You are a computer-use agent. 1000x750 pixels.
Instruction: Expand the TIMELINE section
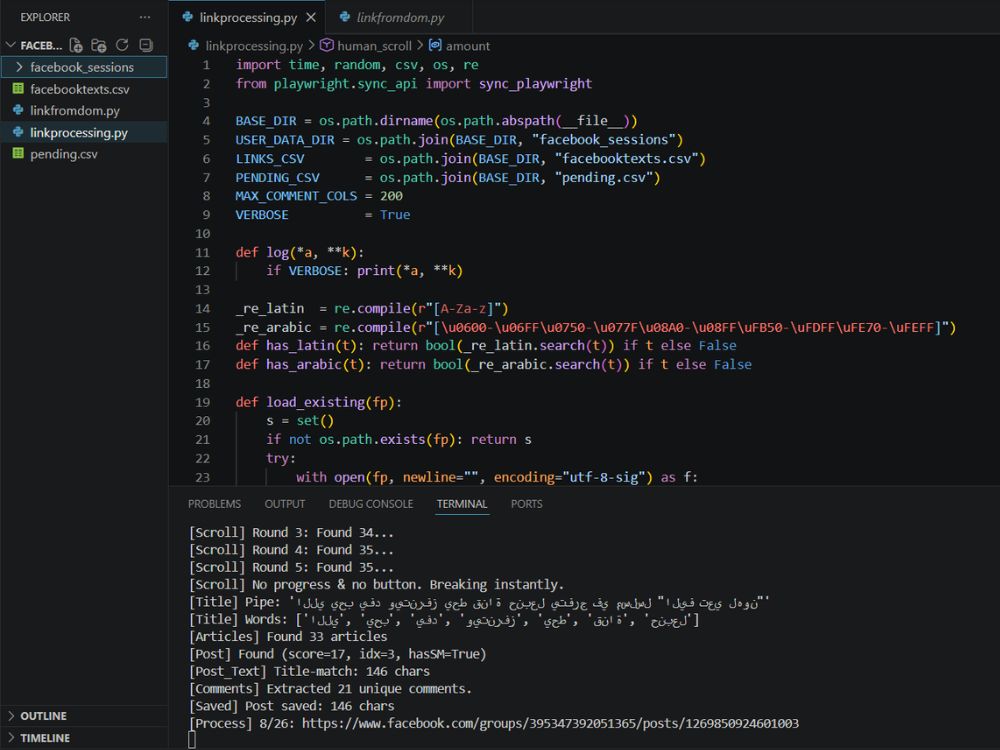point(11,737)
